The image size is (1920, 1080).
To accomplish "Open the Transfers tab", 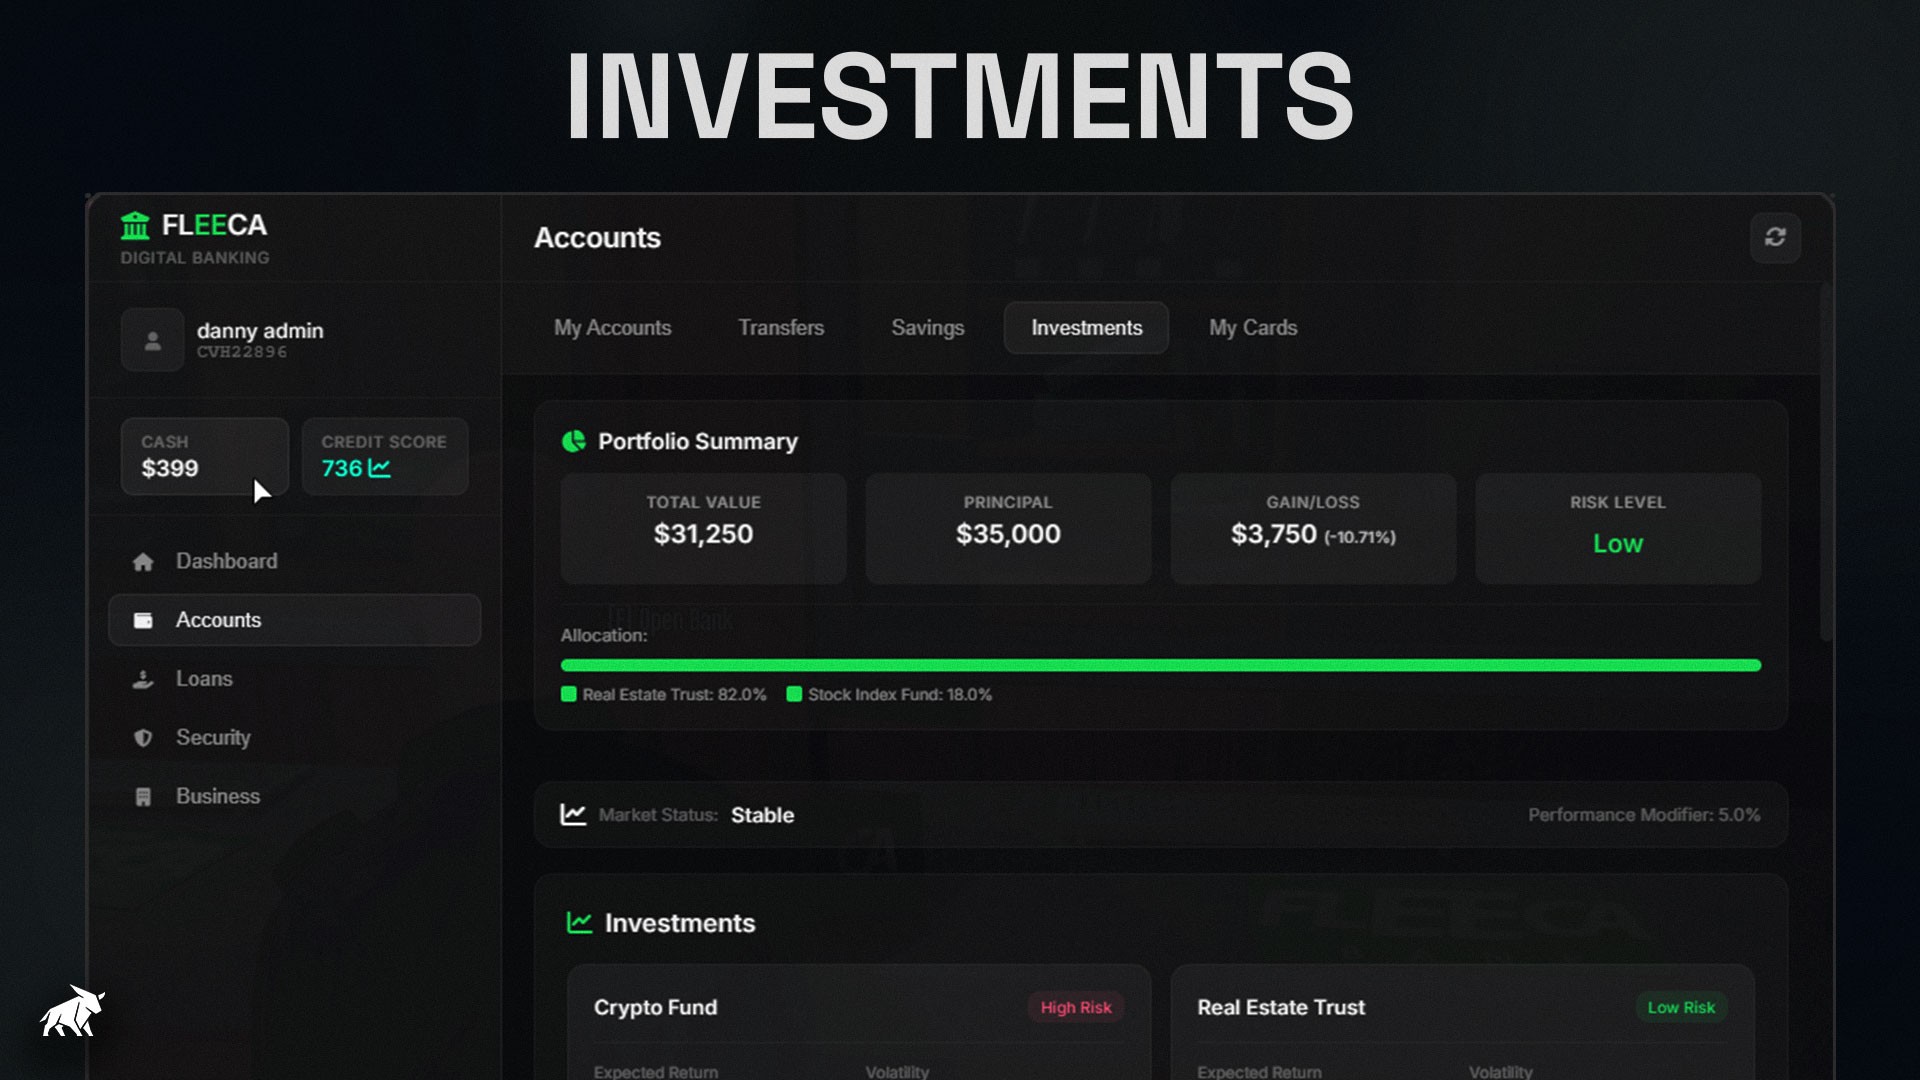I will click(780, 328).
